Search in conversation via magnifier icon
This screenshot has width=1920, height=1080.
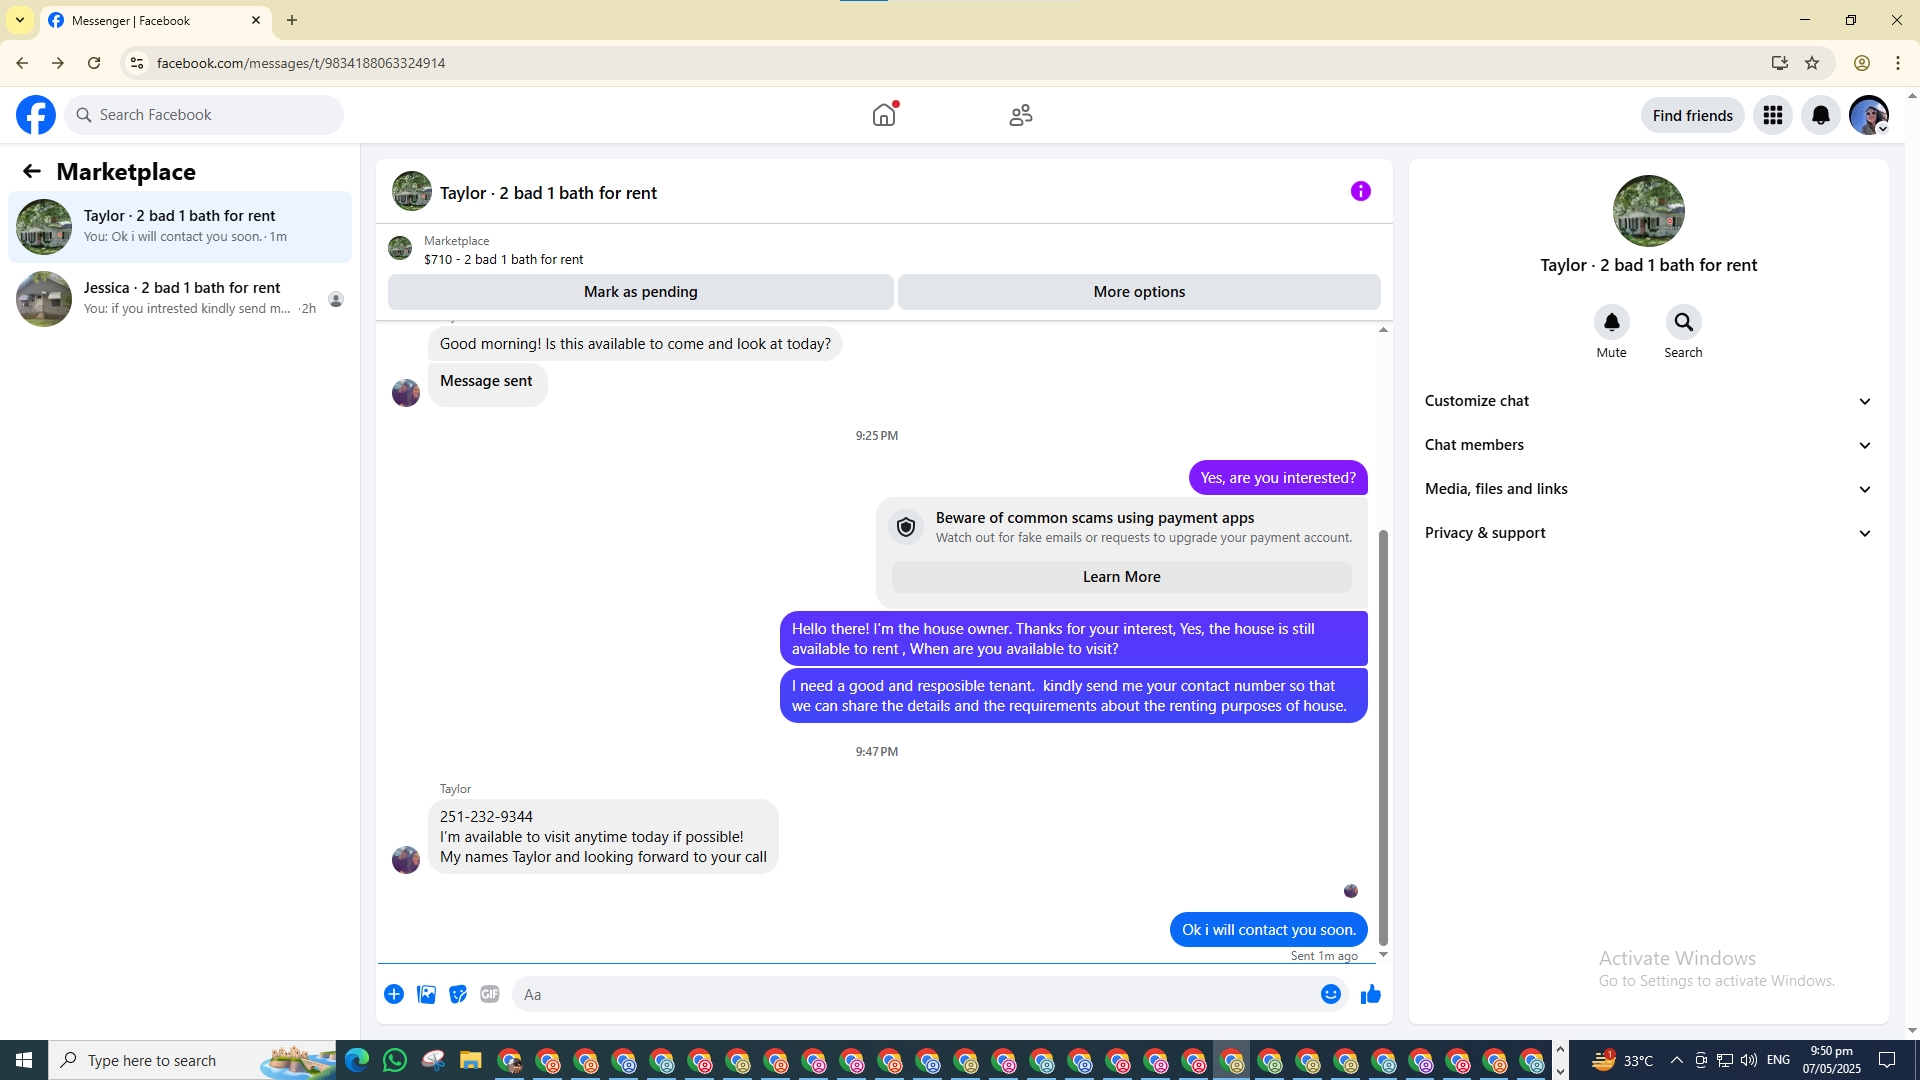(x=1683, y=322)
